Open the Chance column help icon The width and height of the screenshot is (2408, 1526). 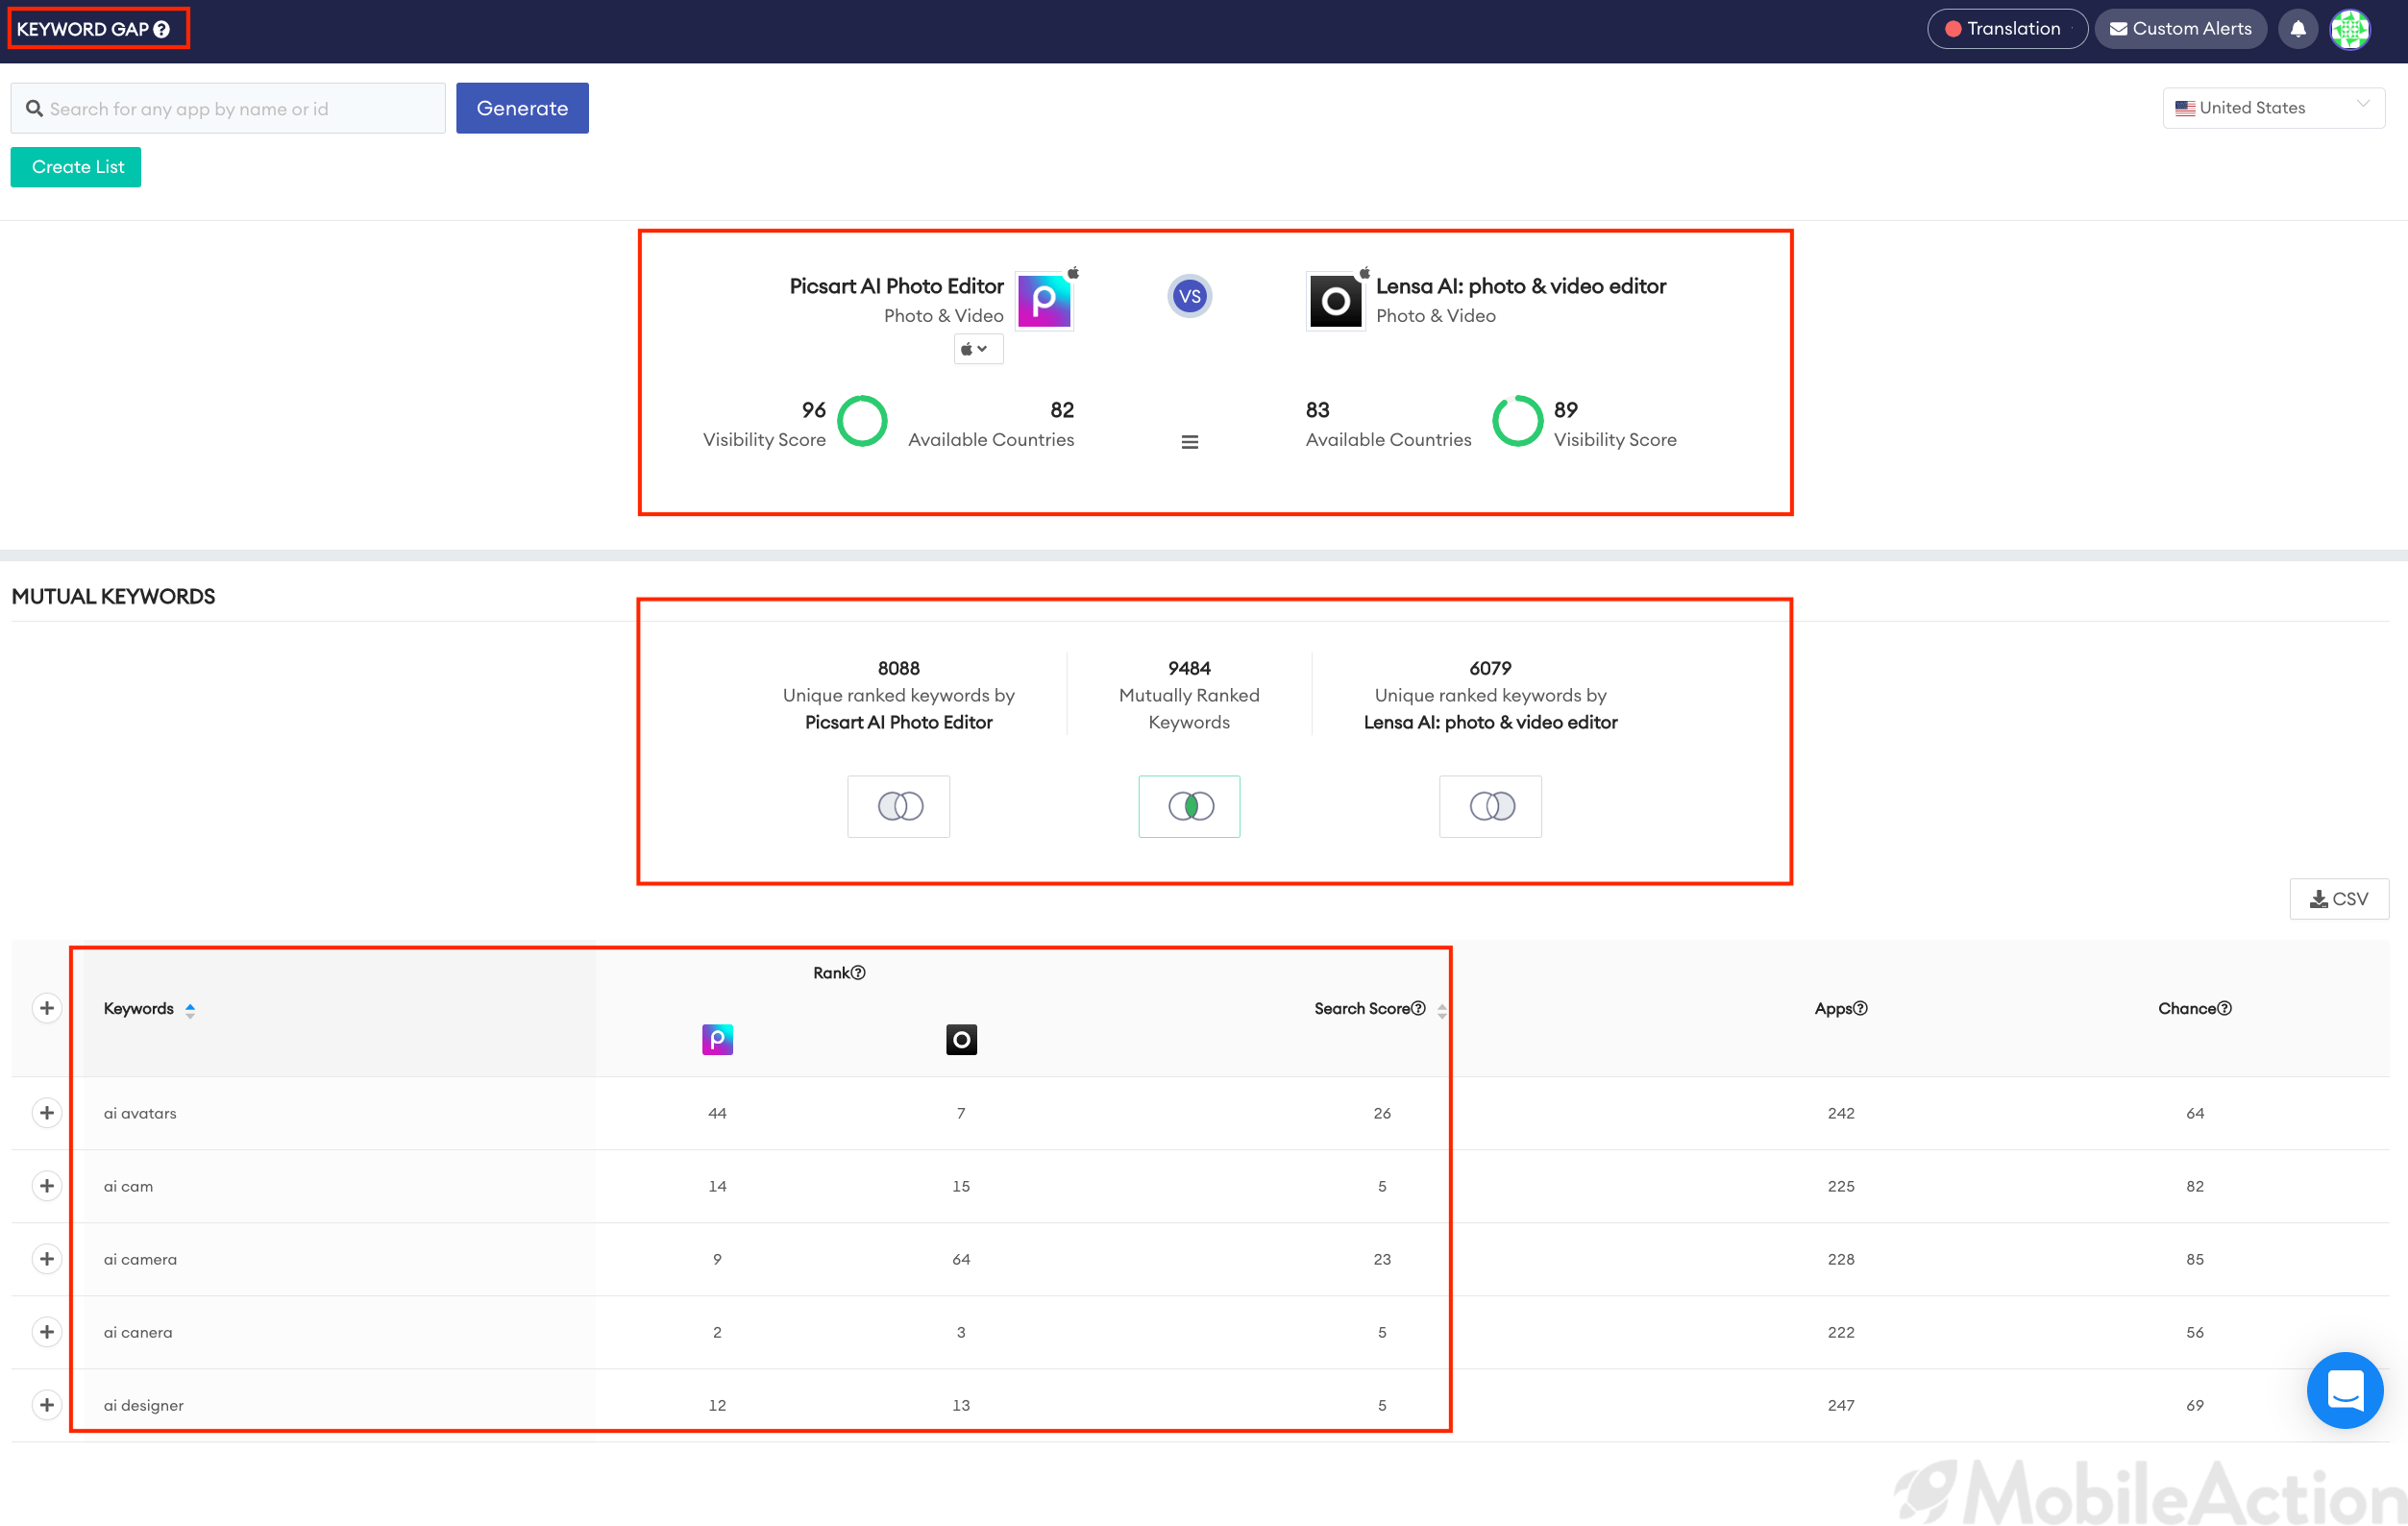click(x=2224, y=1008)
